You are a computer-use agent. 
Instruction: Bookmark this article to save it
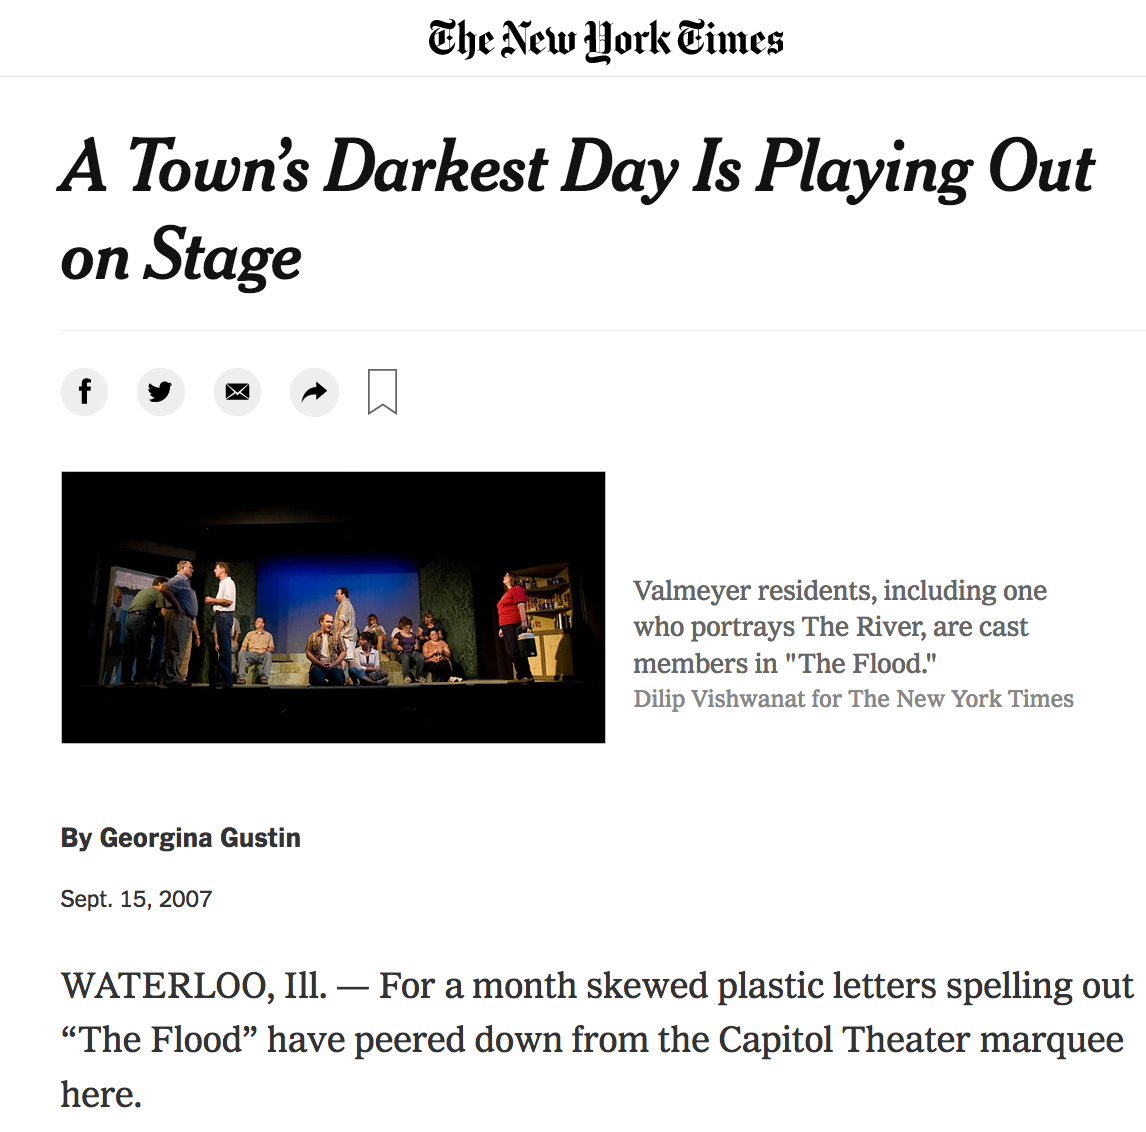[x=382, y=392]
